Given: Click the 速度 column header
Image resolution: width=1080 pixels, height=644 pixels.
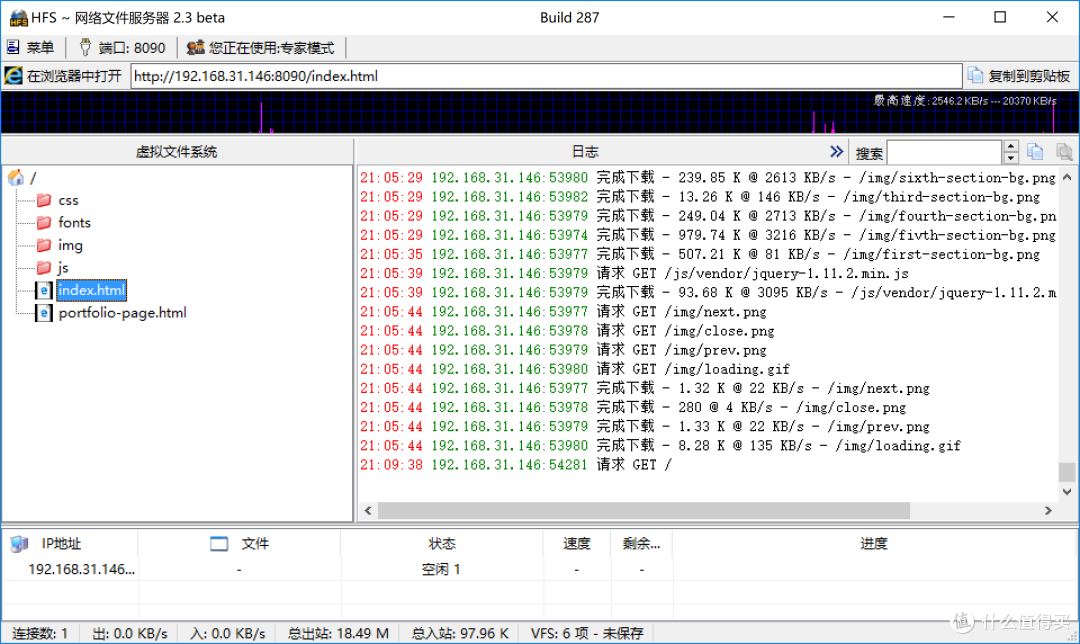Looking at the screenshot, I should pyautogui.click(x=577, y=543).
